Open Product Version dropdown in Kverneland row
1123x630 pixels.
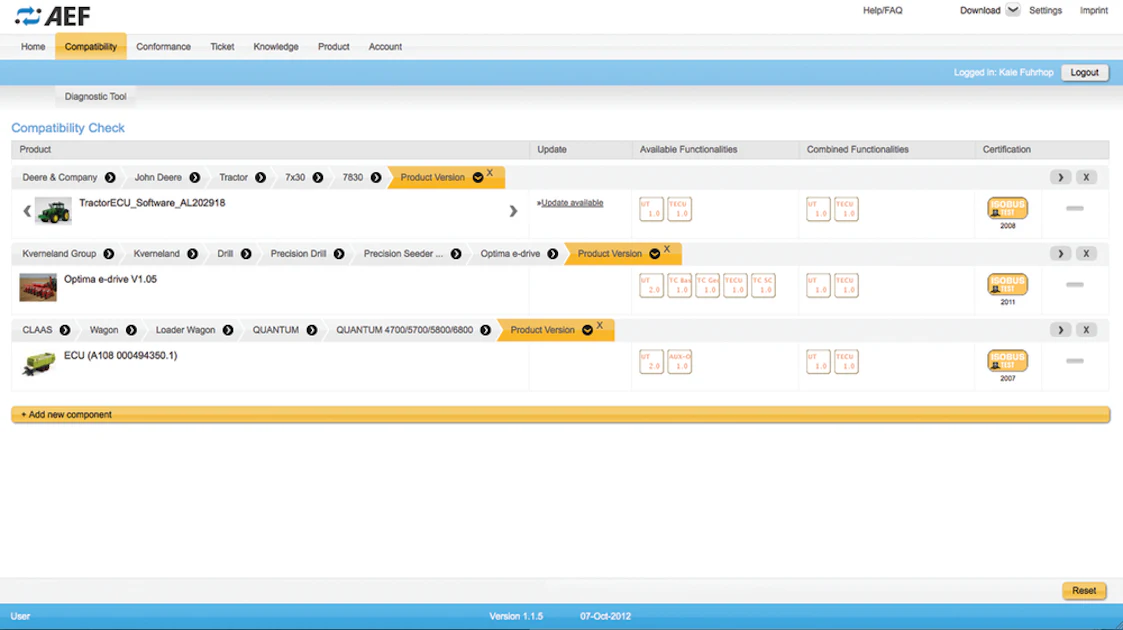tap(655, 254)
